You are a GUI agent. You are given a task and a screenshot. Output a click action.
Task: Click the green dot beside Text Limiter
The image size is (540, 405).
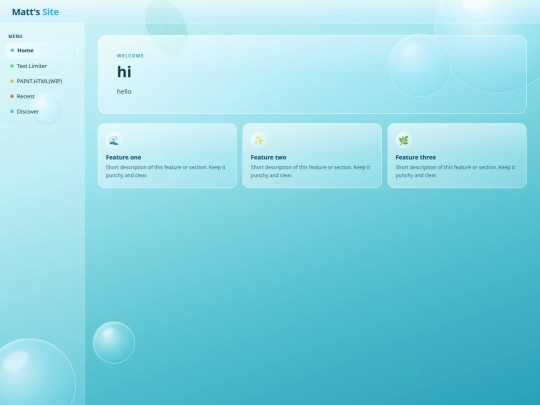tap(12, 66)
